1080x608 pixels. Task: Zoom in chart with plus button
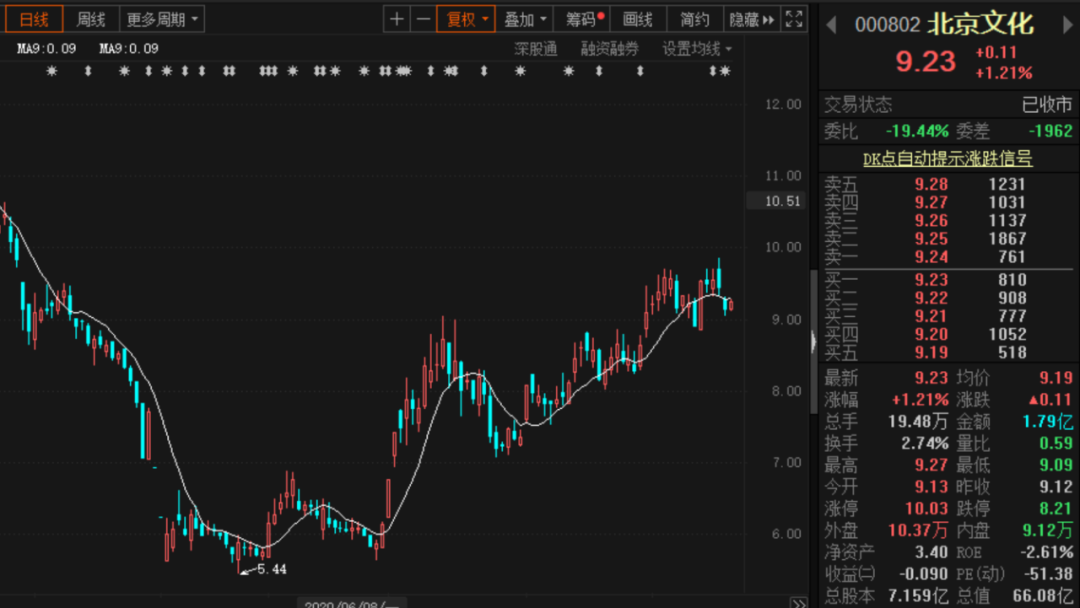[x=398, y=19]
